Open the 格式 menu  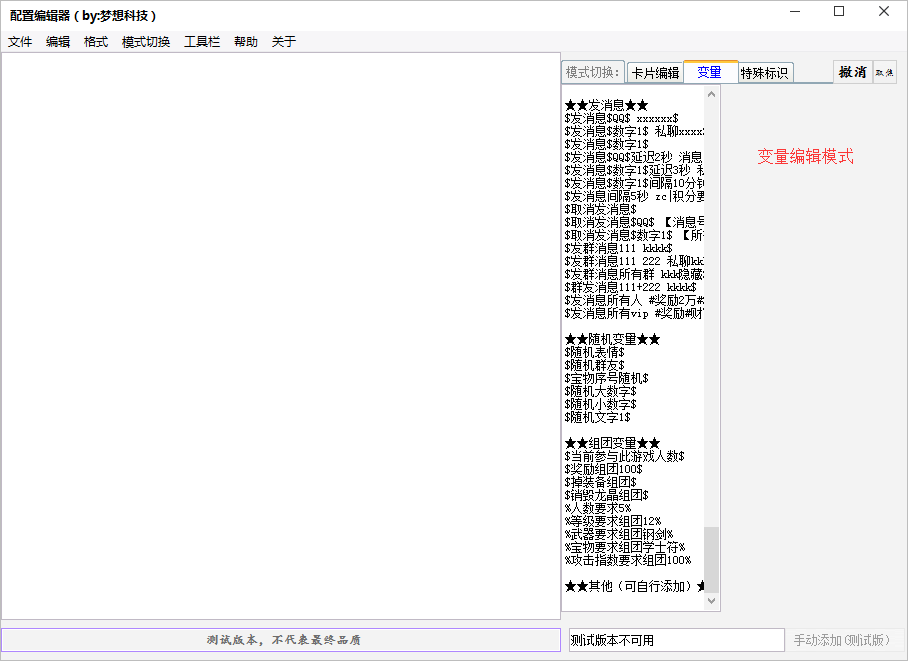click(x=95, y=41)
